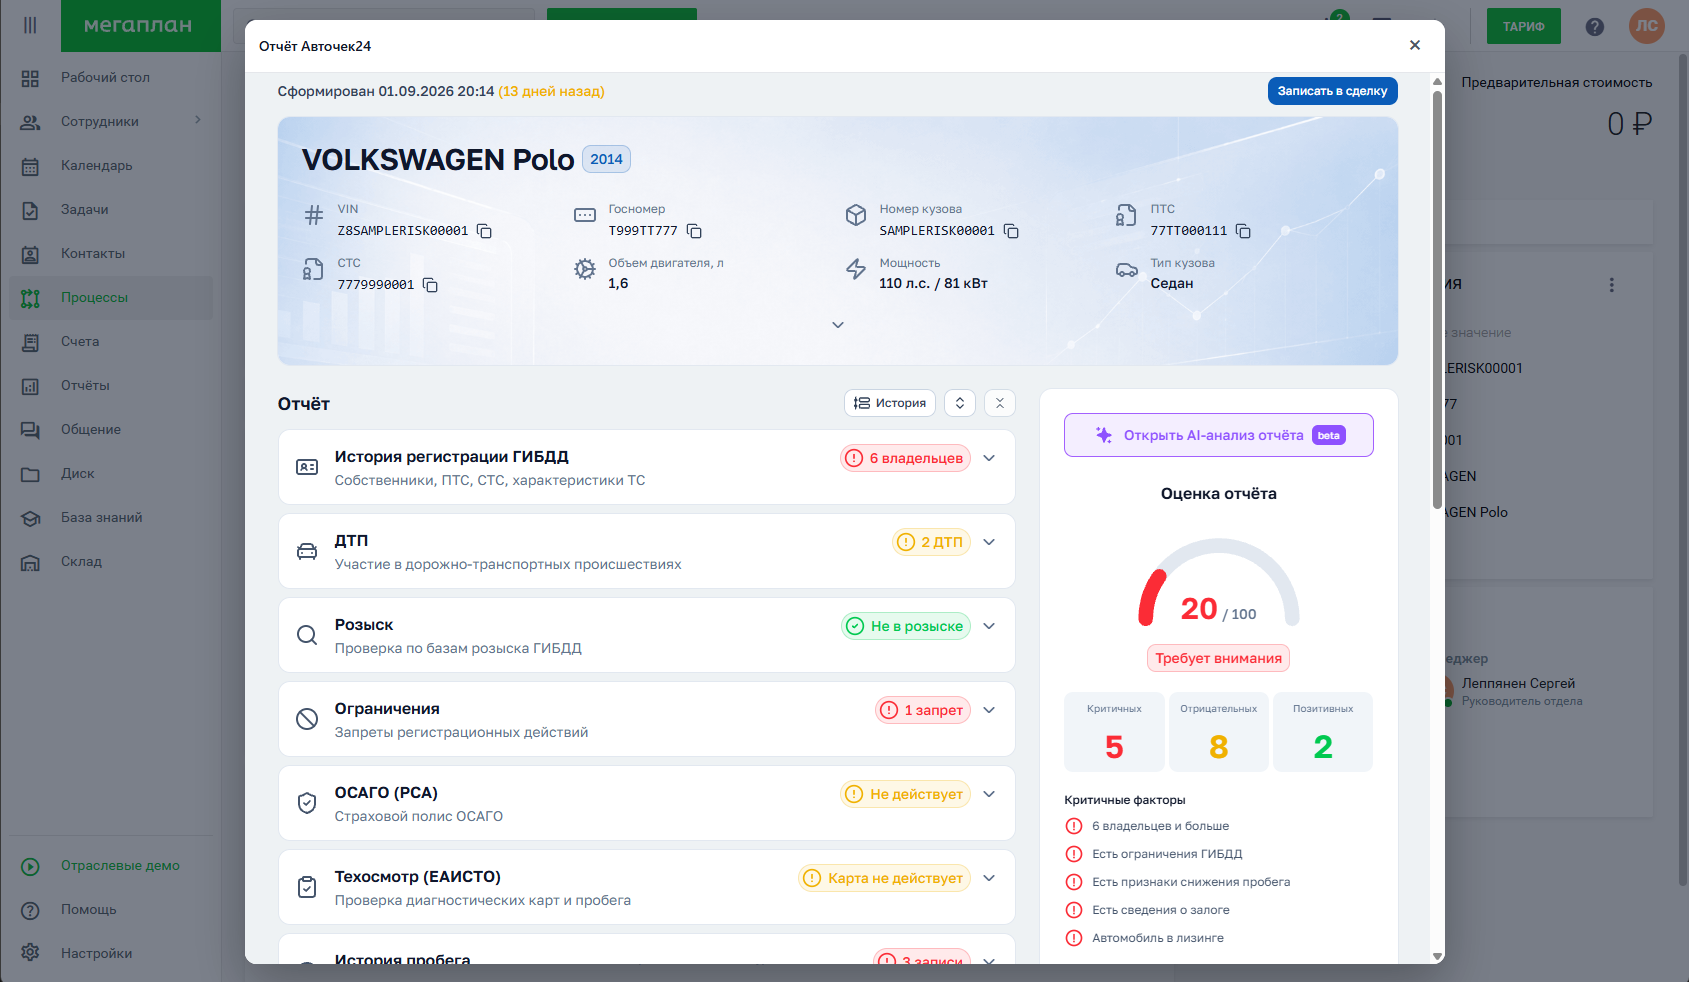This screenshot has height=982, width=1689.
Task: Expand Сотрудники submenu arrow
Action: [198, 120]
